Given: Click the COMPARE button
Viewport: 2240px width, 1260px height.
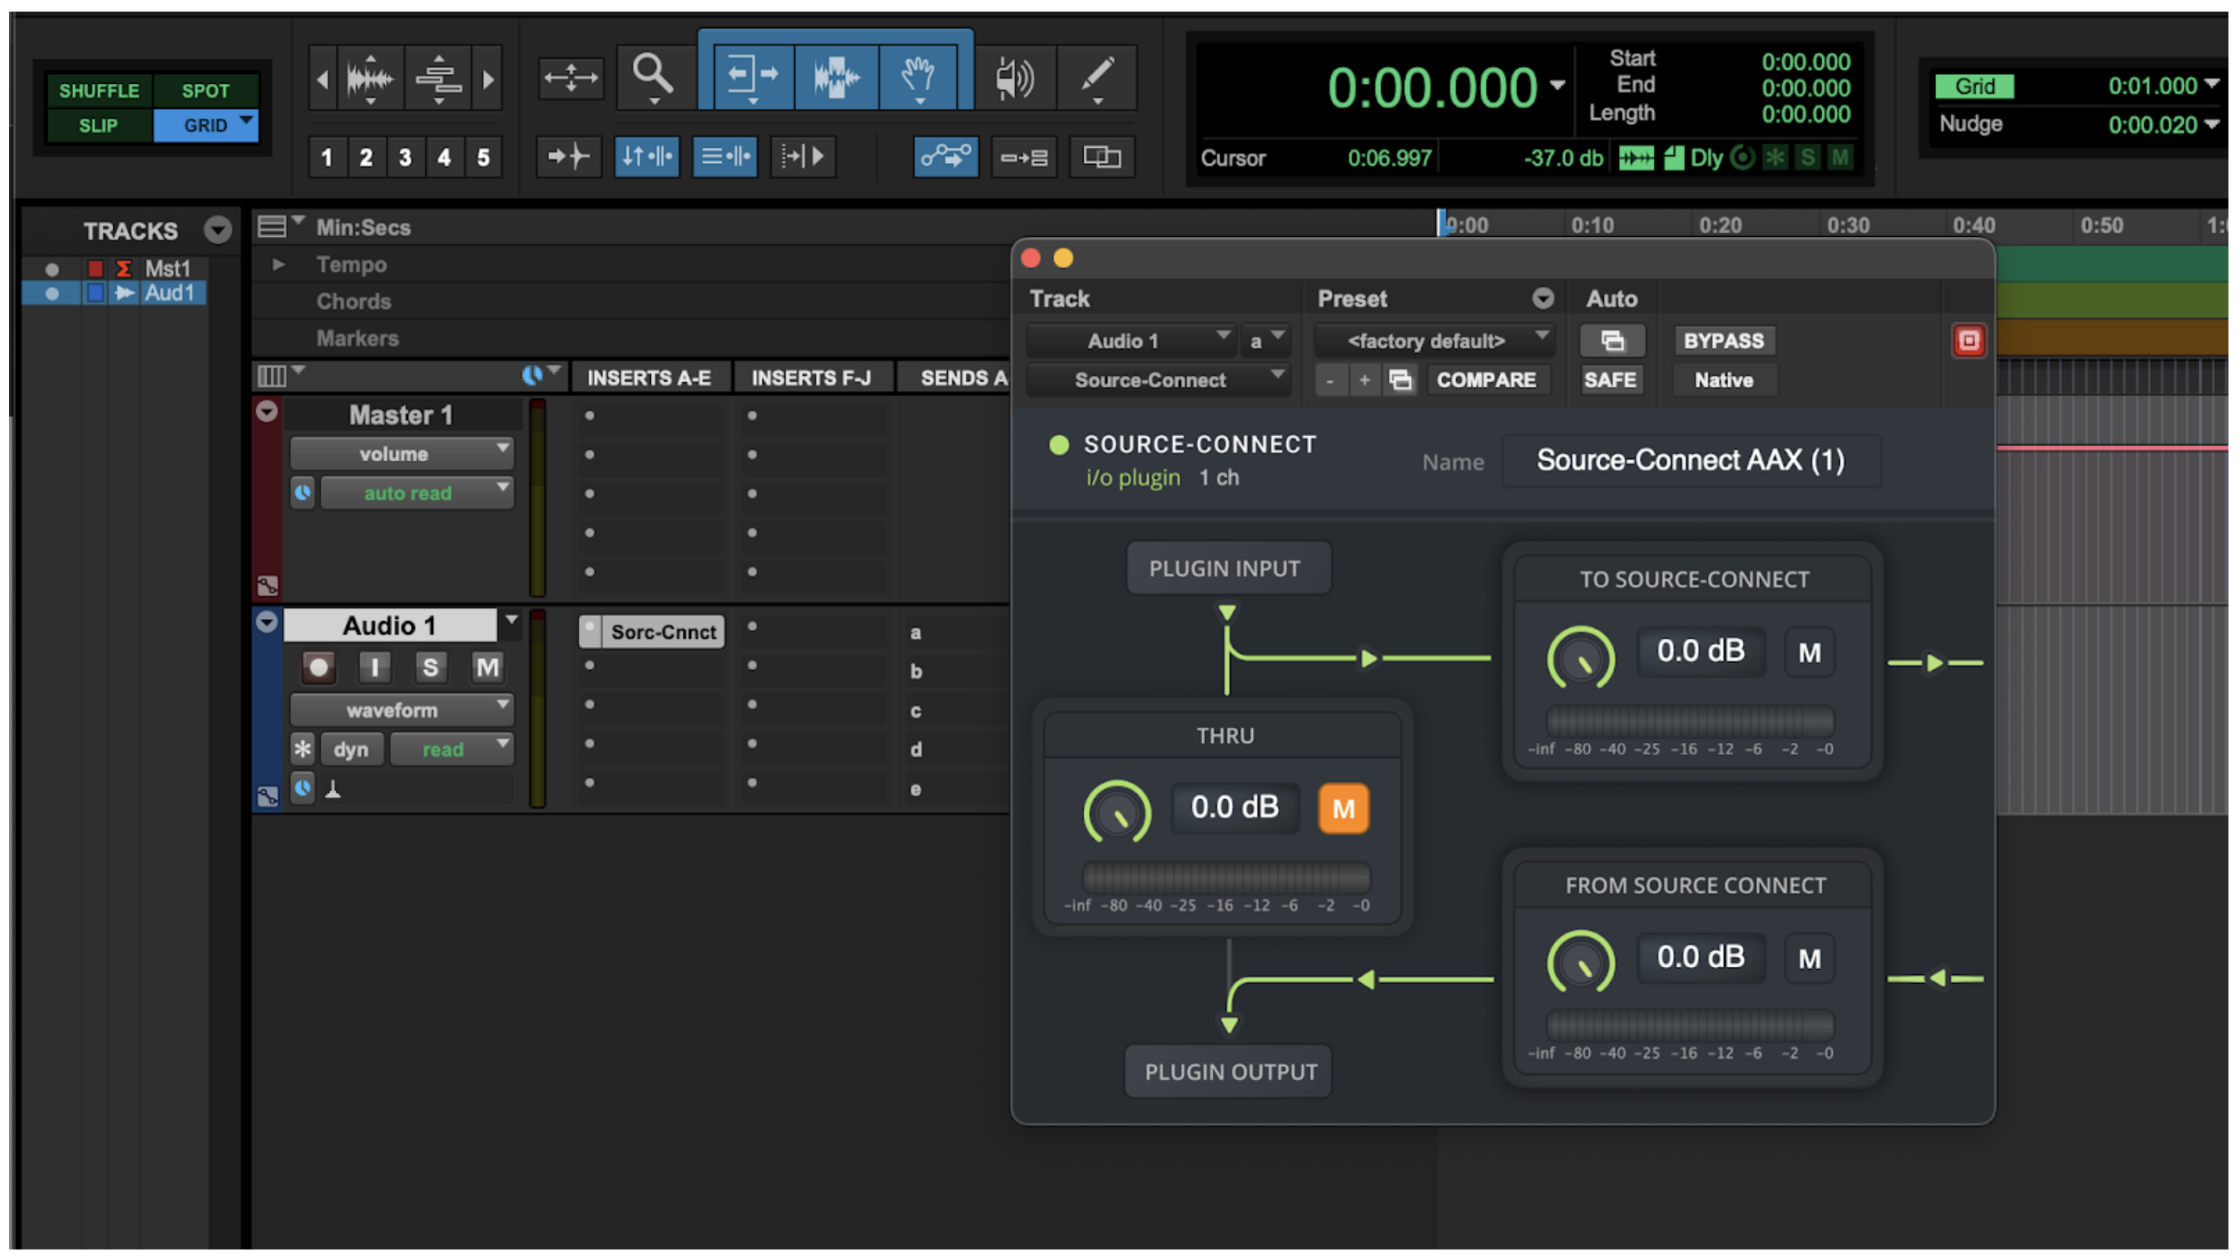Looking at the screenshot, I should point(1485,380).
